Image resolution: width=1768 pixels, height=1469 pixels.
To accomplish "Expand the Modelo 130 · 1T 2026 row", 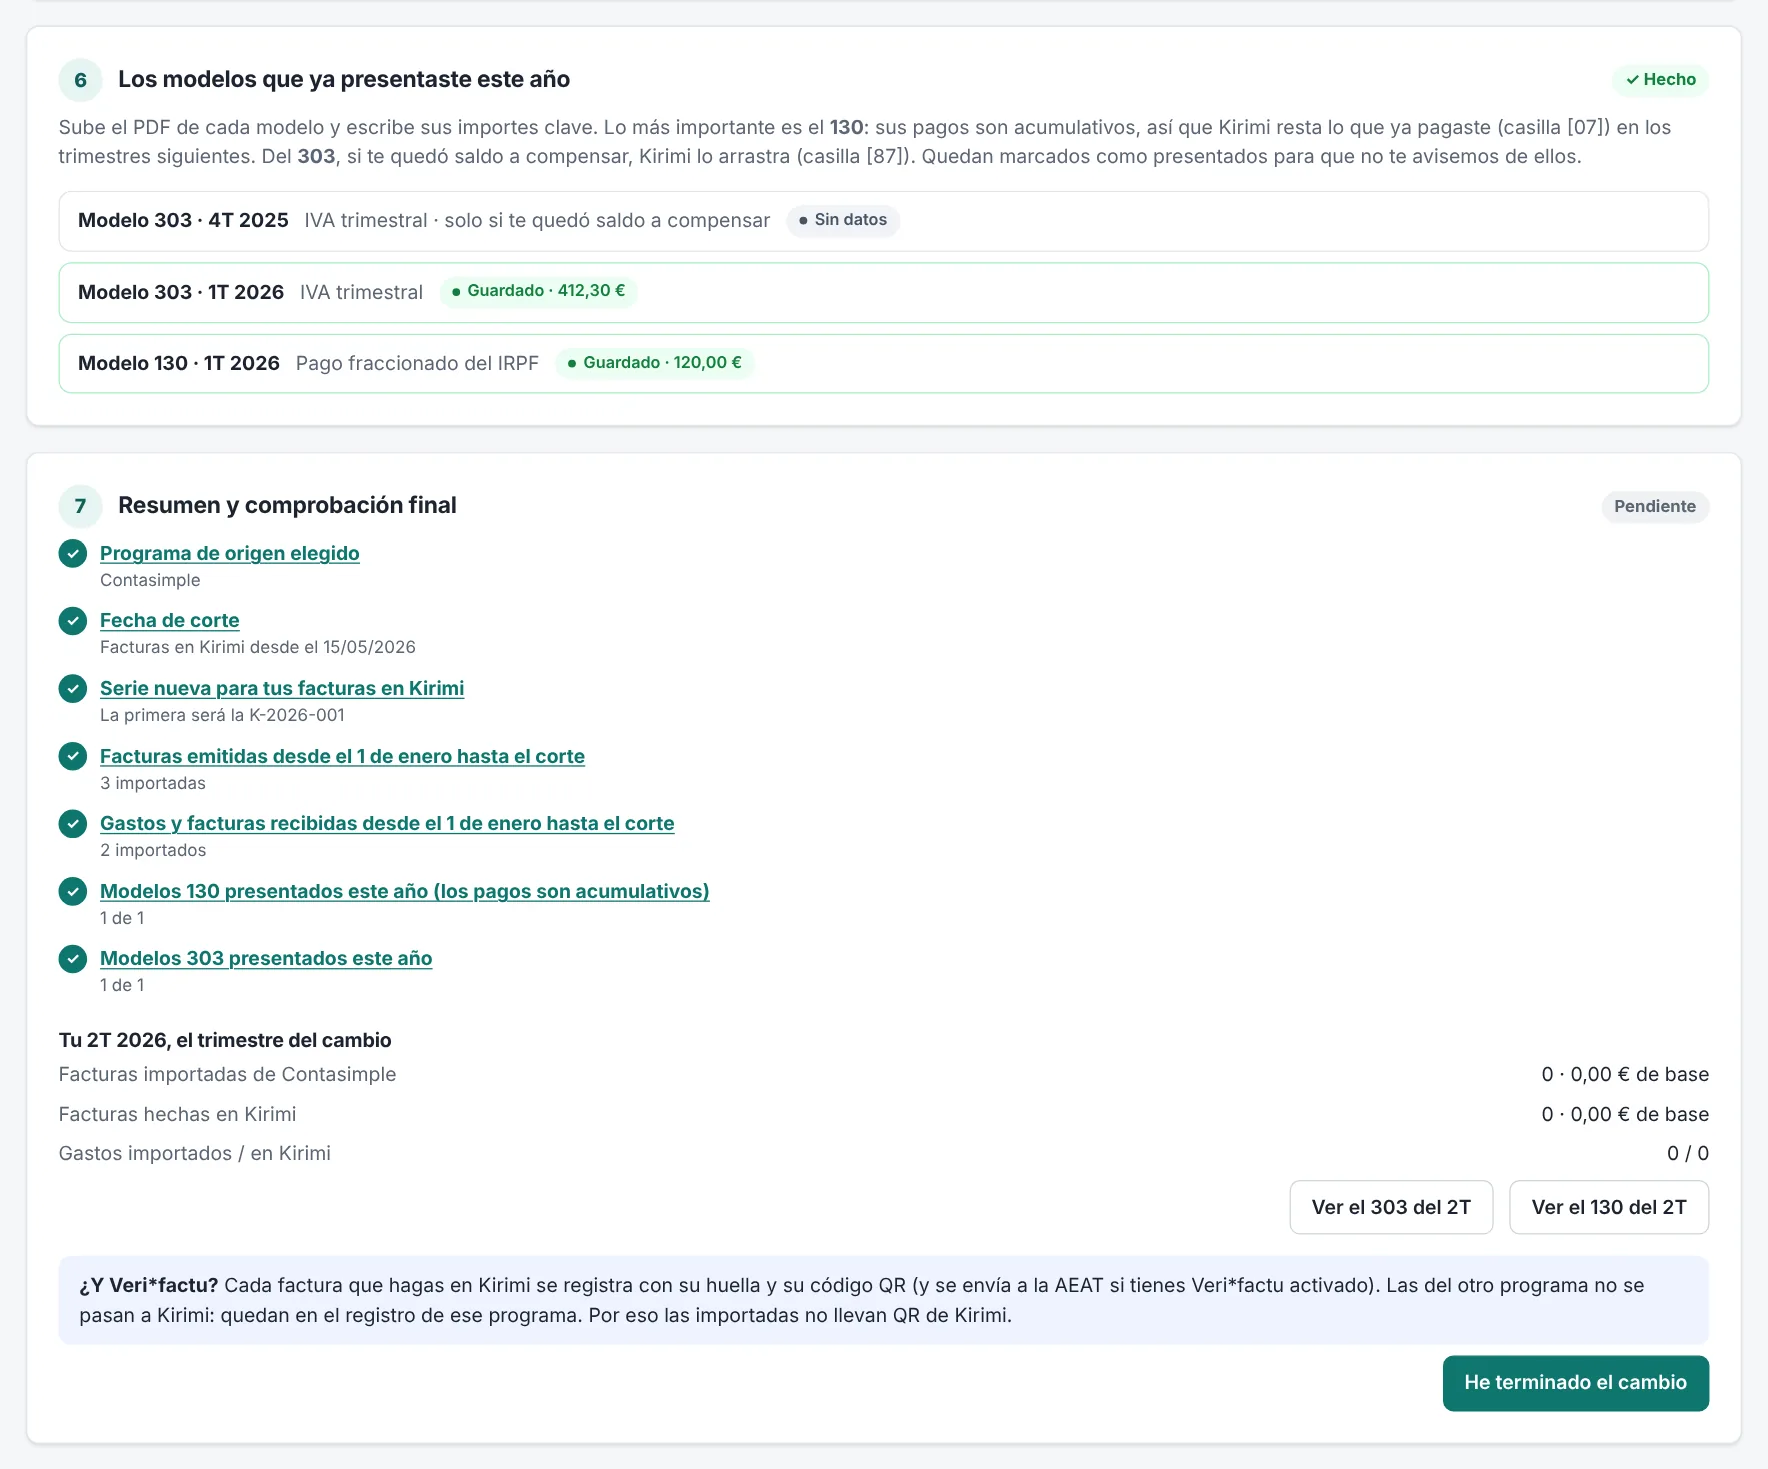I will pos(884,363).
